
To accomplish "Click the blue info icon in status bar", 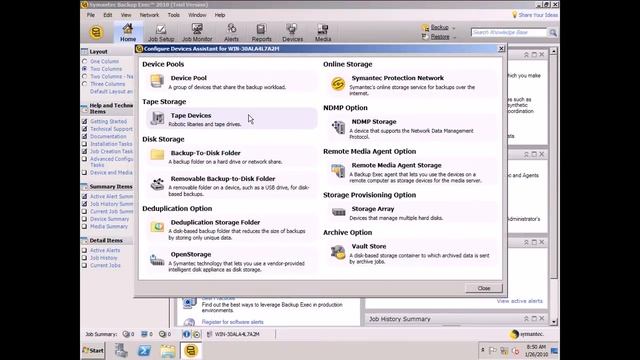I will click(186, 334).
